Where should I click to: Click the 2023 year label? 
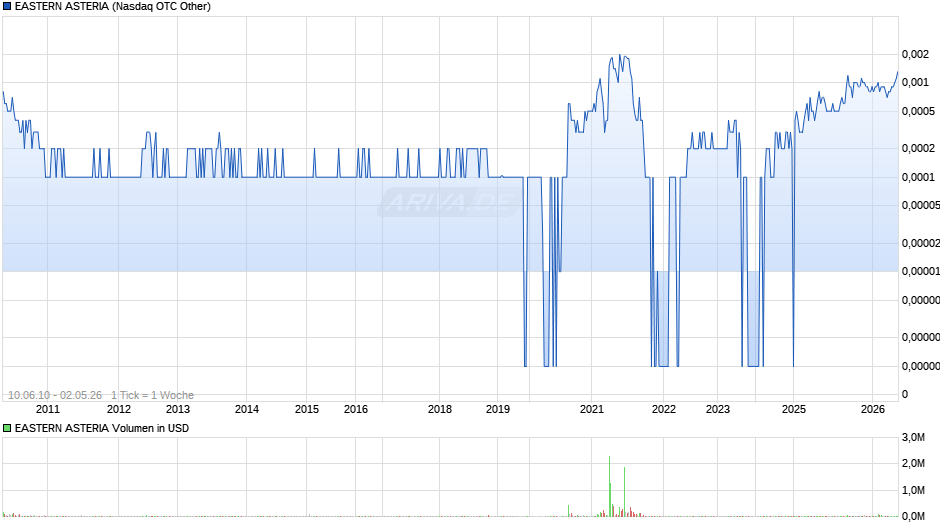click(x=718, y=409)
